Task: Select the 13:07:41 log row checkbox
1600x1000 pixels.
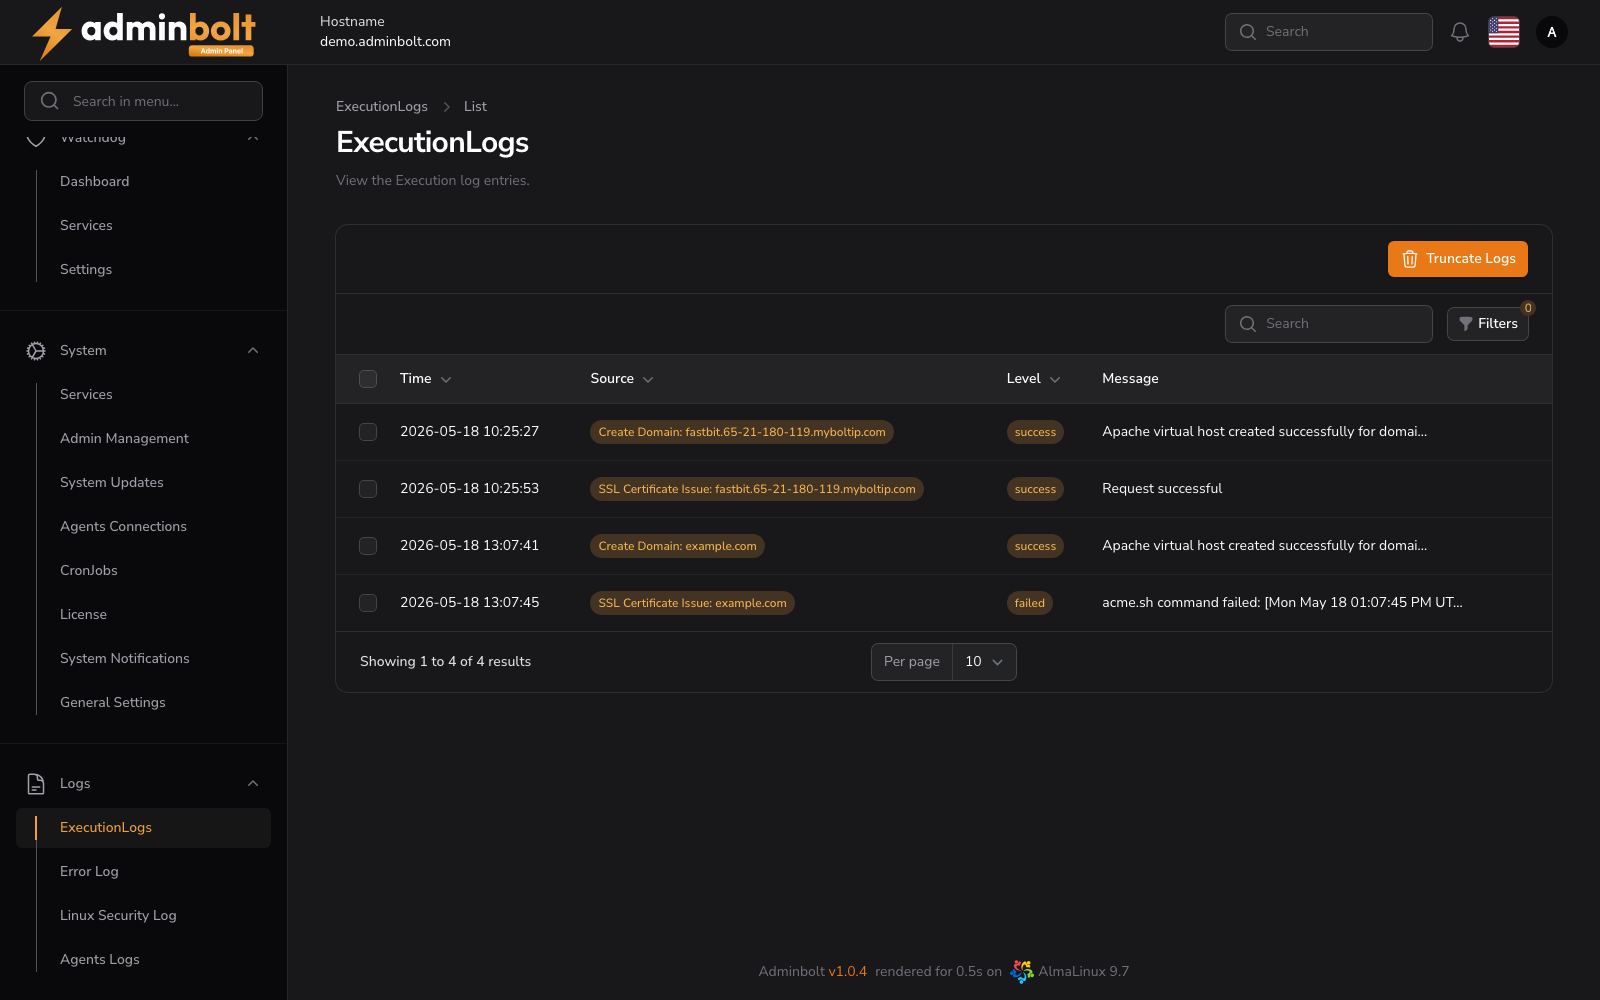Action: coord(368,546)
